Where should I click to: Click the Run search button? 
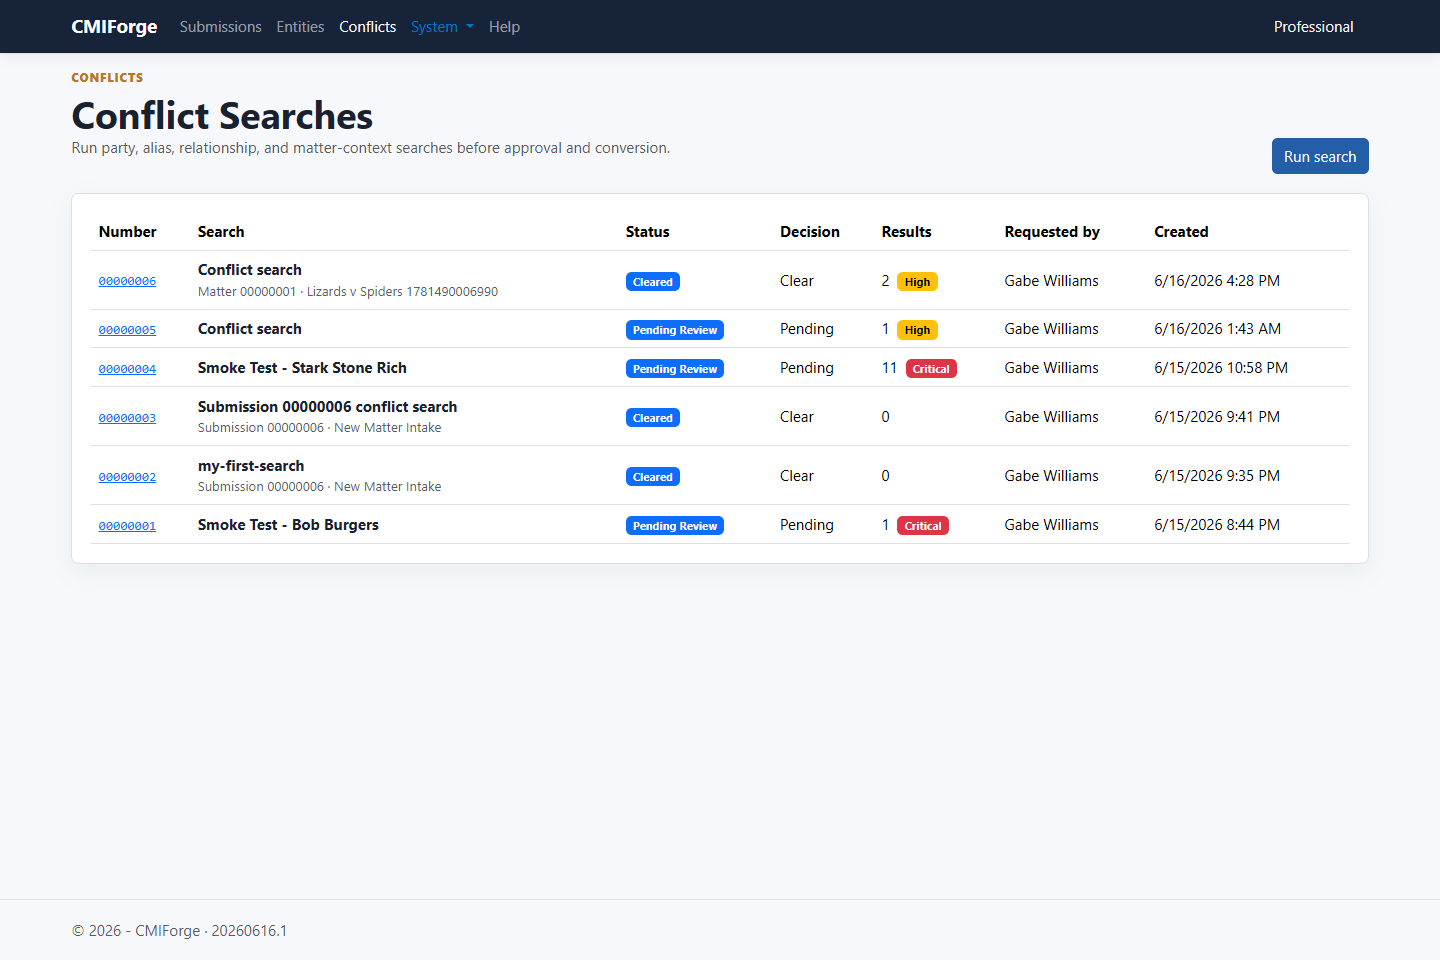click(1320, 156)
